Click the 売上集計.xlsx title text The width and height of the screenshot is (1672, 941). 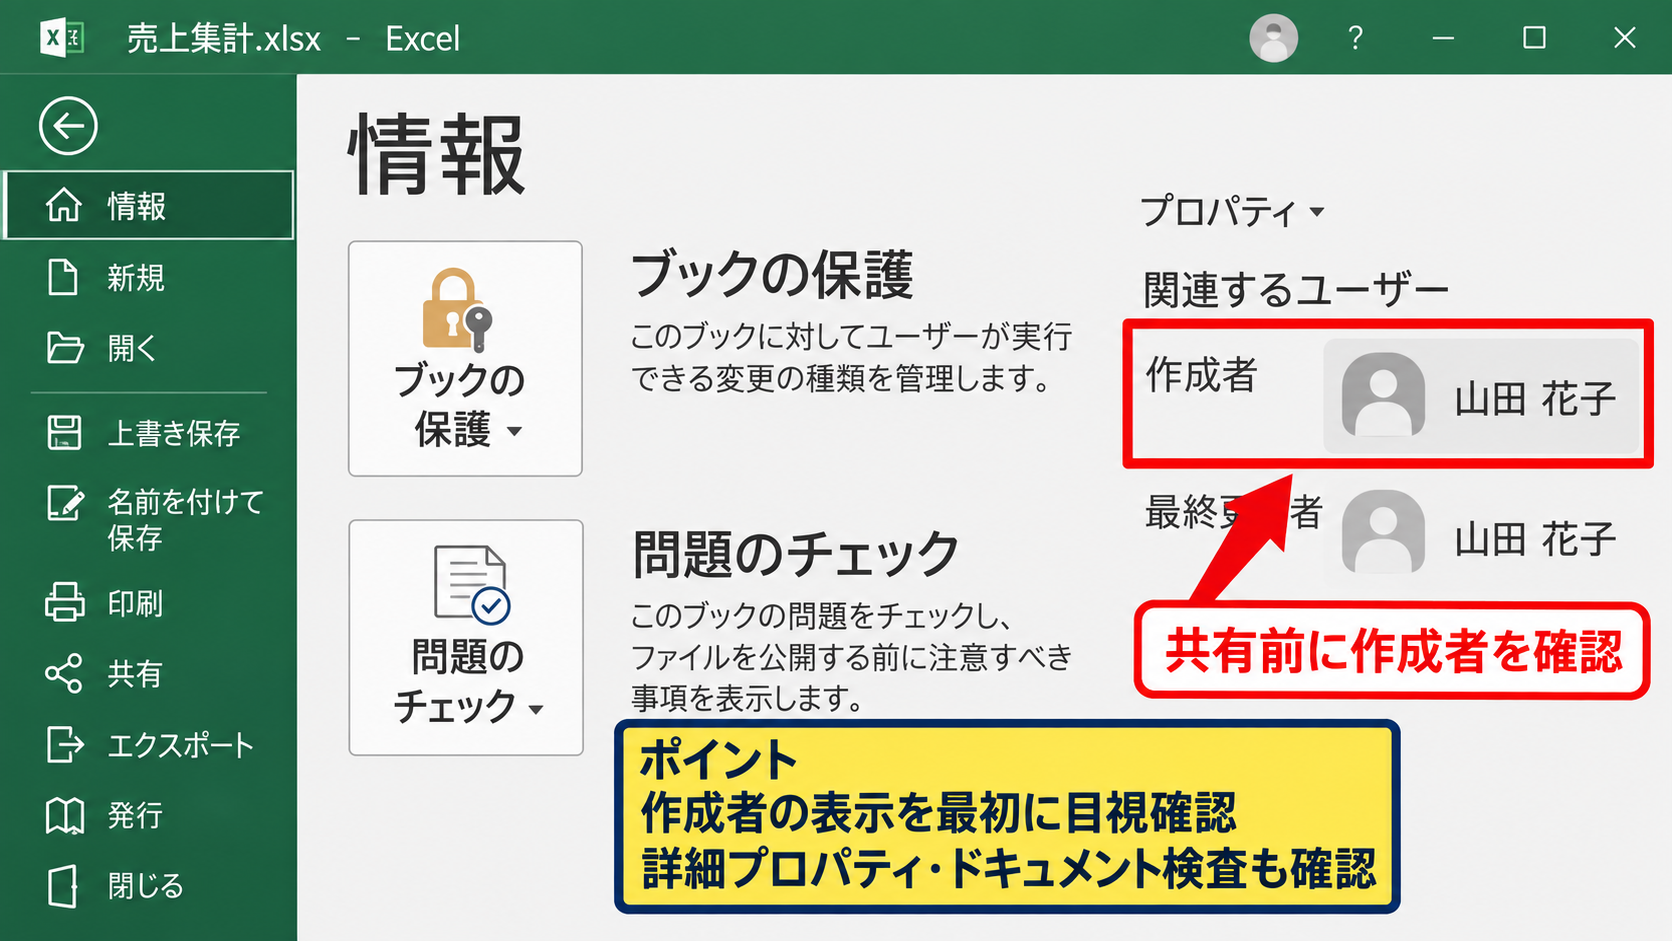(x=224, y=38)
